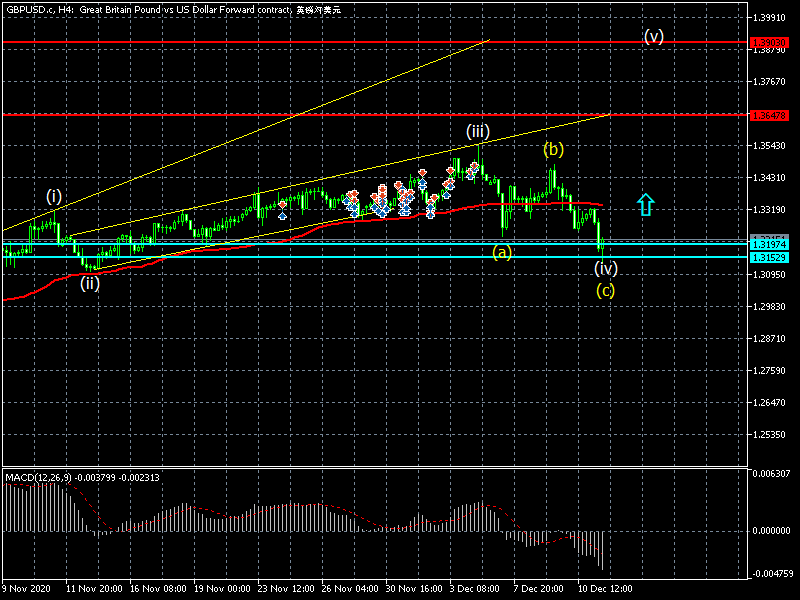This screenshot has height=600, width=800.
Task: Select the cyan up arrow object
Action: coord(645,204)
